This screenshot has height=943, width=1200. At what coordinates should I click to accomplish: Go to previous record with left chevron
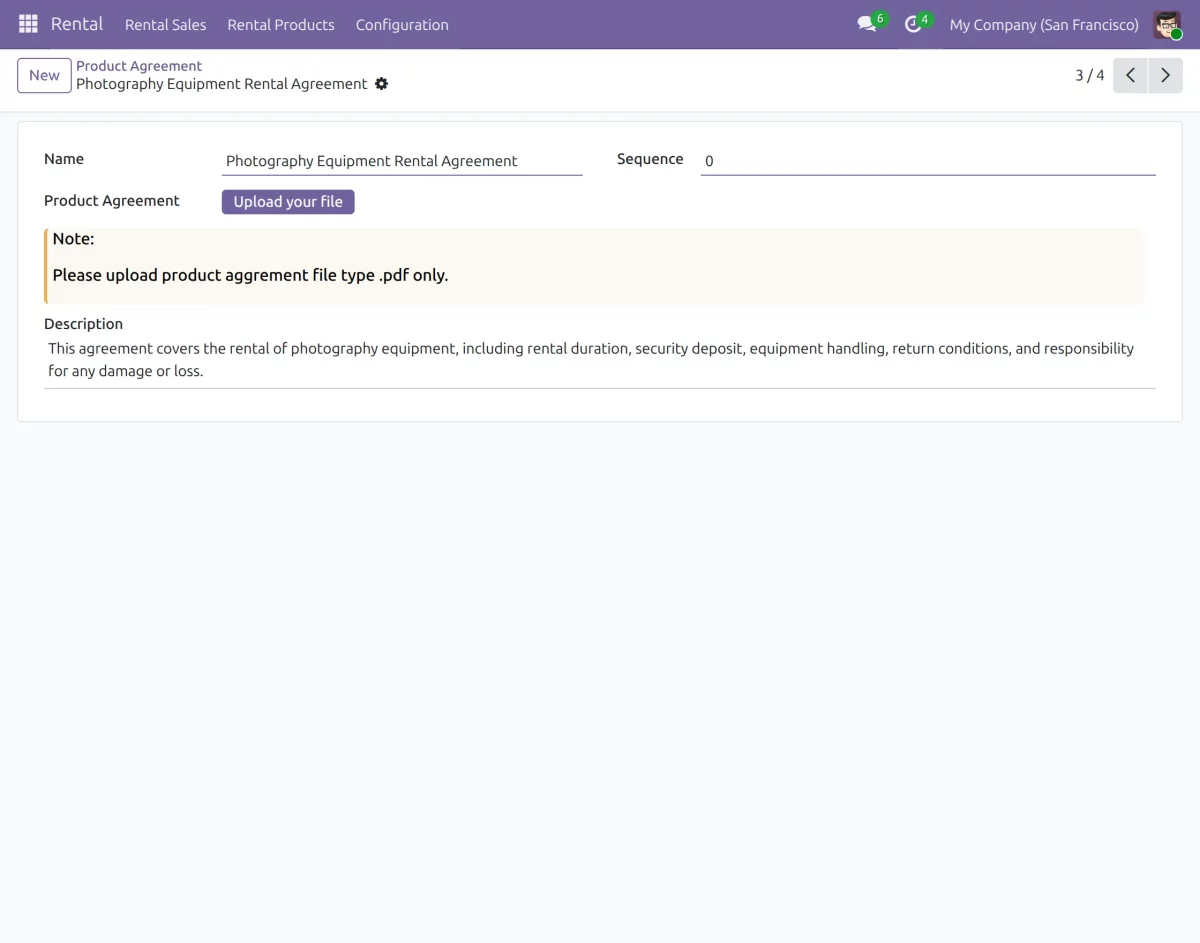pos(1130,75)
